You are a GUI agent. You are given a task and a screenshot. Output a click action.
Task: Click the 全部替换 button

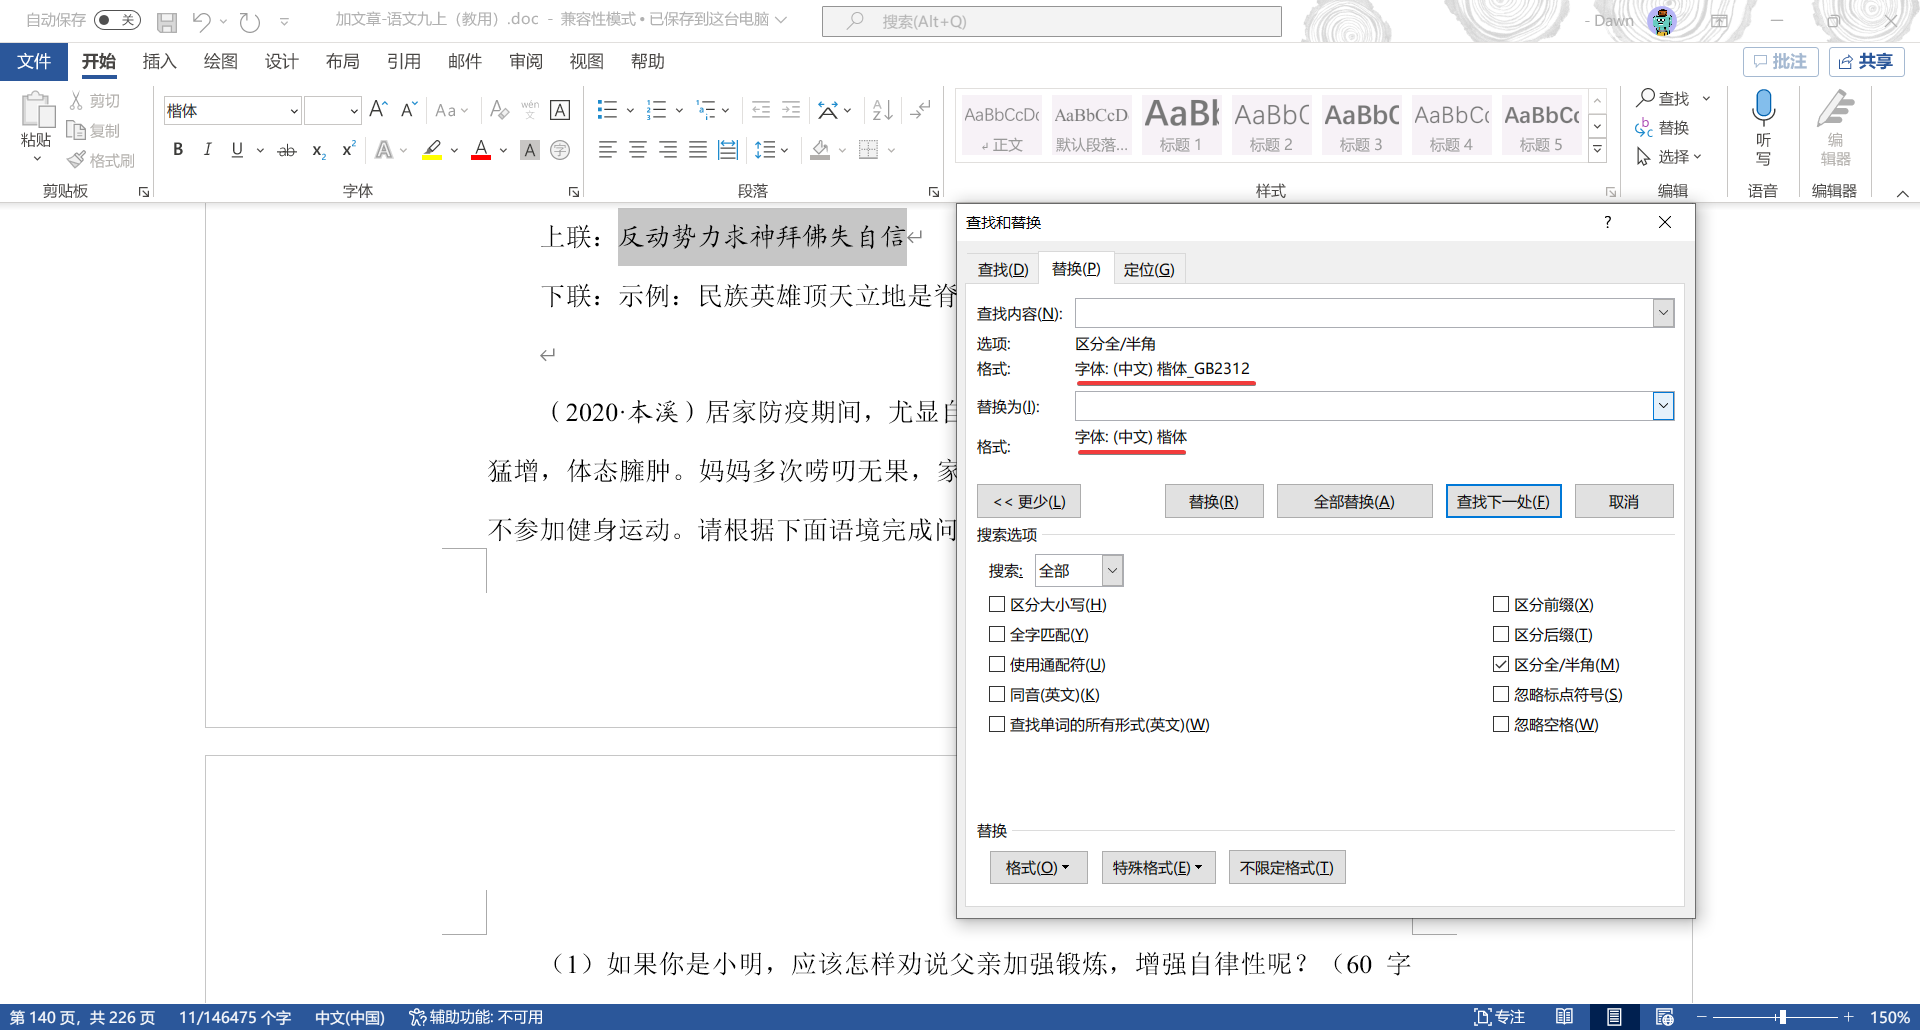[x=1354, y=501]
